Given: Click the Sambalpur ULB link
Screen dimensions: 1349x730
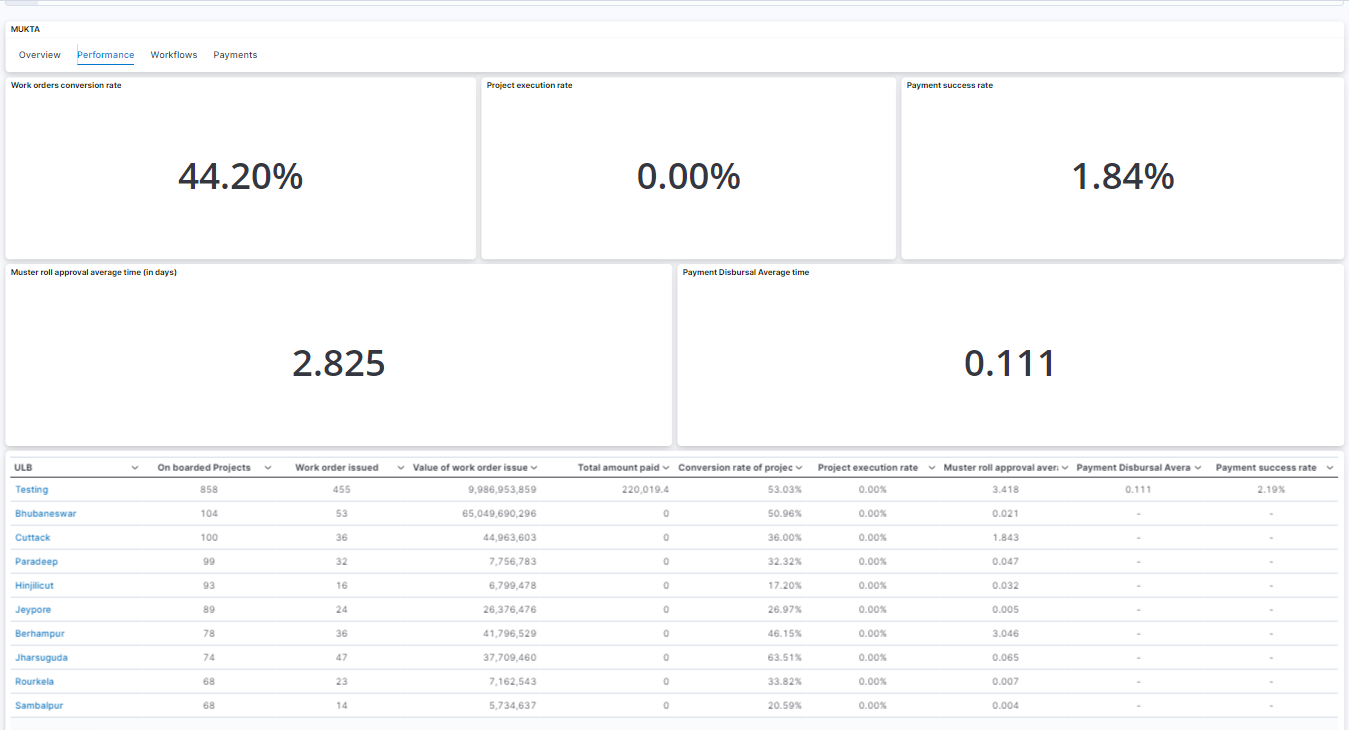Looking at the screenshot, I should tap(39, 706).
